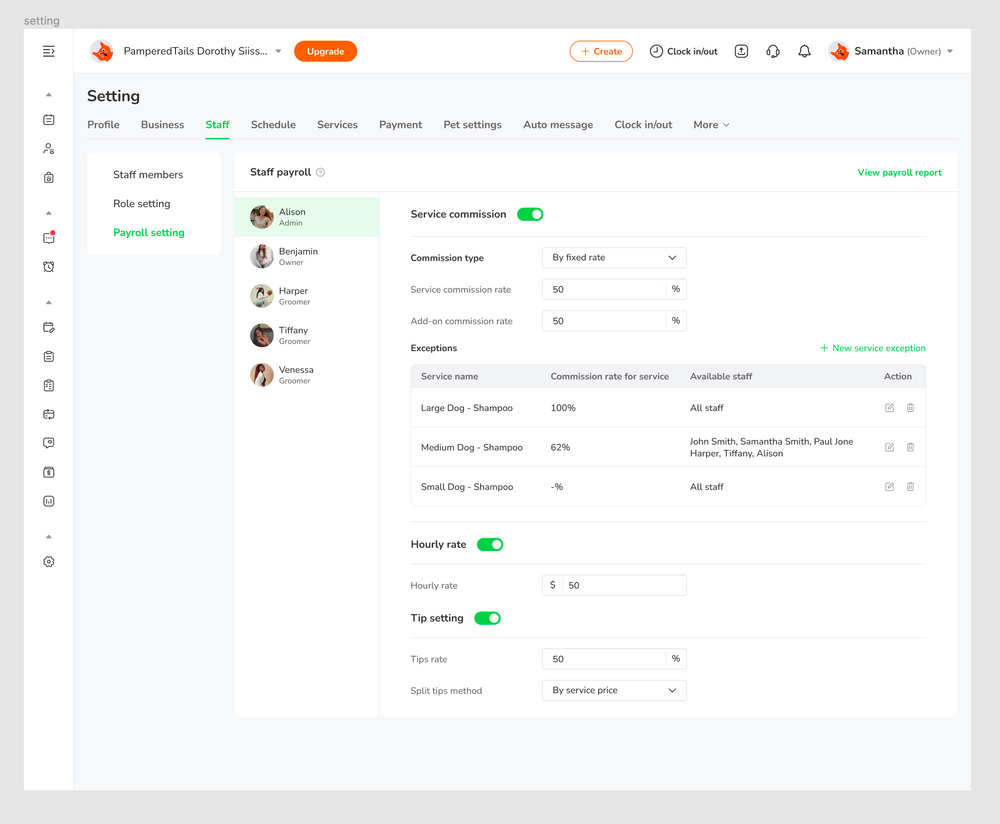Delete the Small Dog - Shampoo exception
Image resolution: width=1000 pixels, height=824 pixels.
tap(910, 487)
